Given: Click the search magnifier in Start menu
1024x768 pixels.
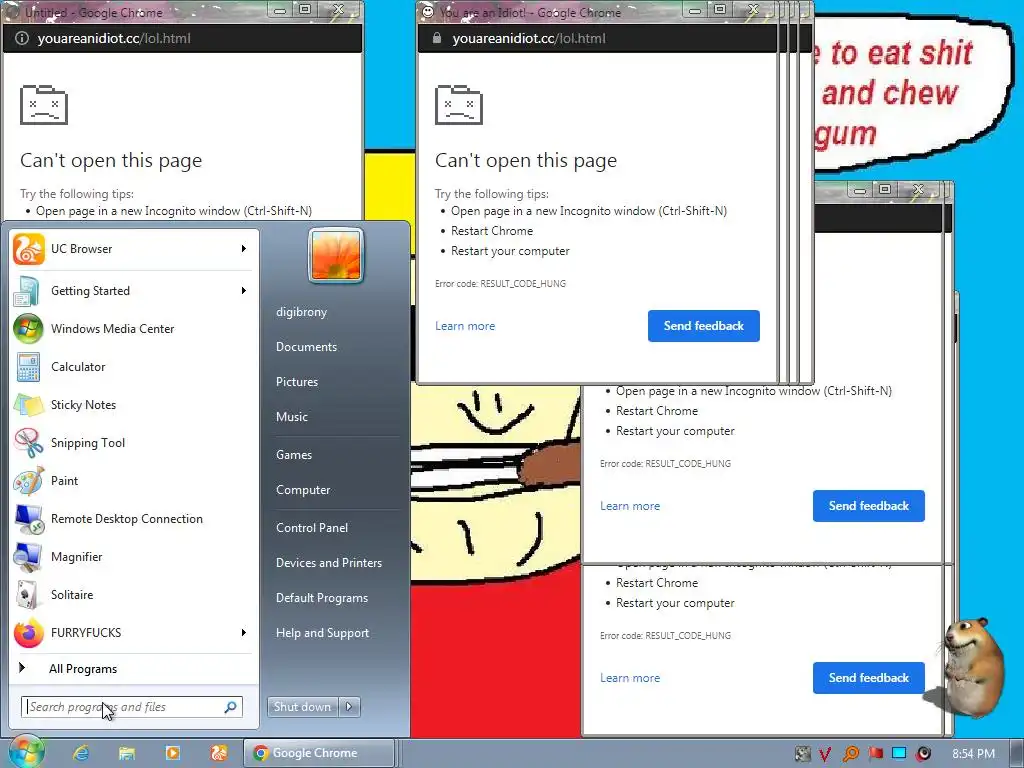Looking at the screenshot, I should tap(231, 707).
